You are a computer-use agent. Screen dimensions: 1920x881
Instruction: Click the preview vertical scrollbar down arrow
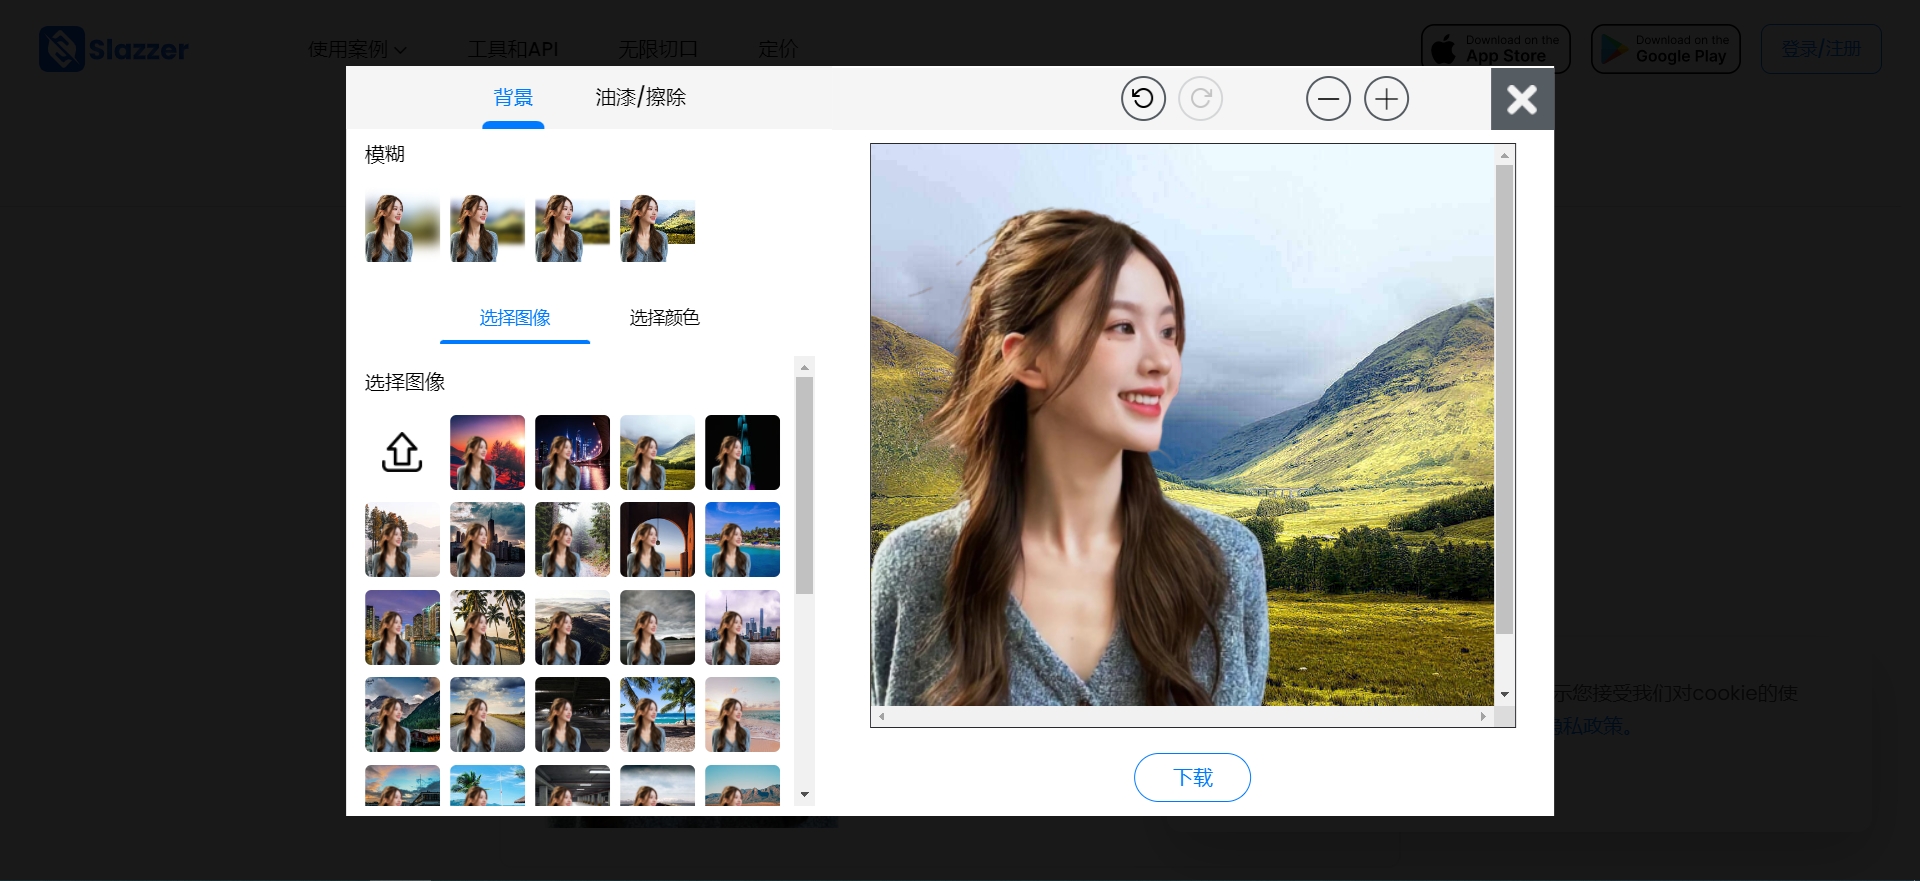[x=1504, y=694]
